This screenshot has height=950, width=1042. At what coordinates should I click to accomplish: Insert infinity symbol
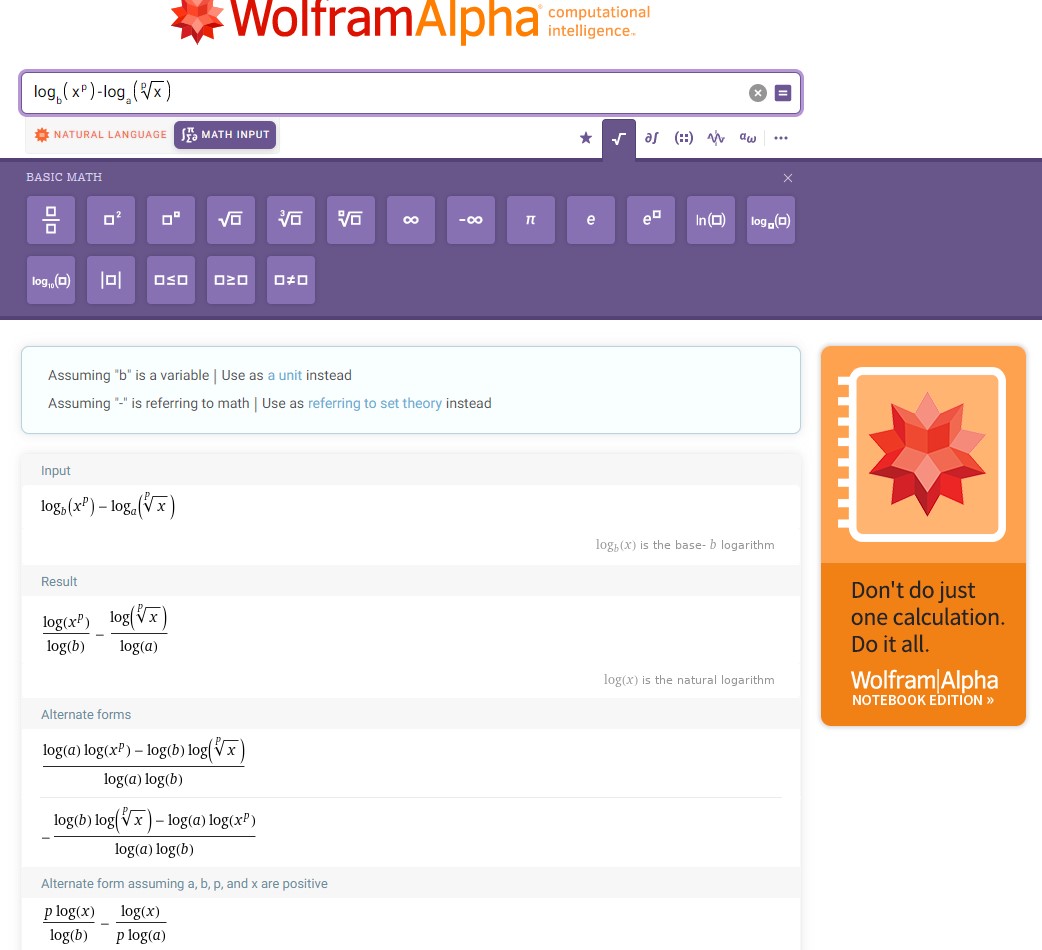click(411, 220)
